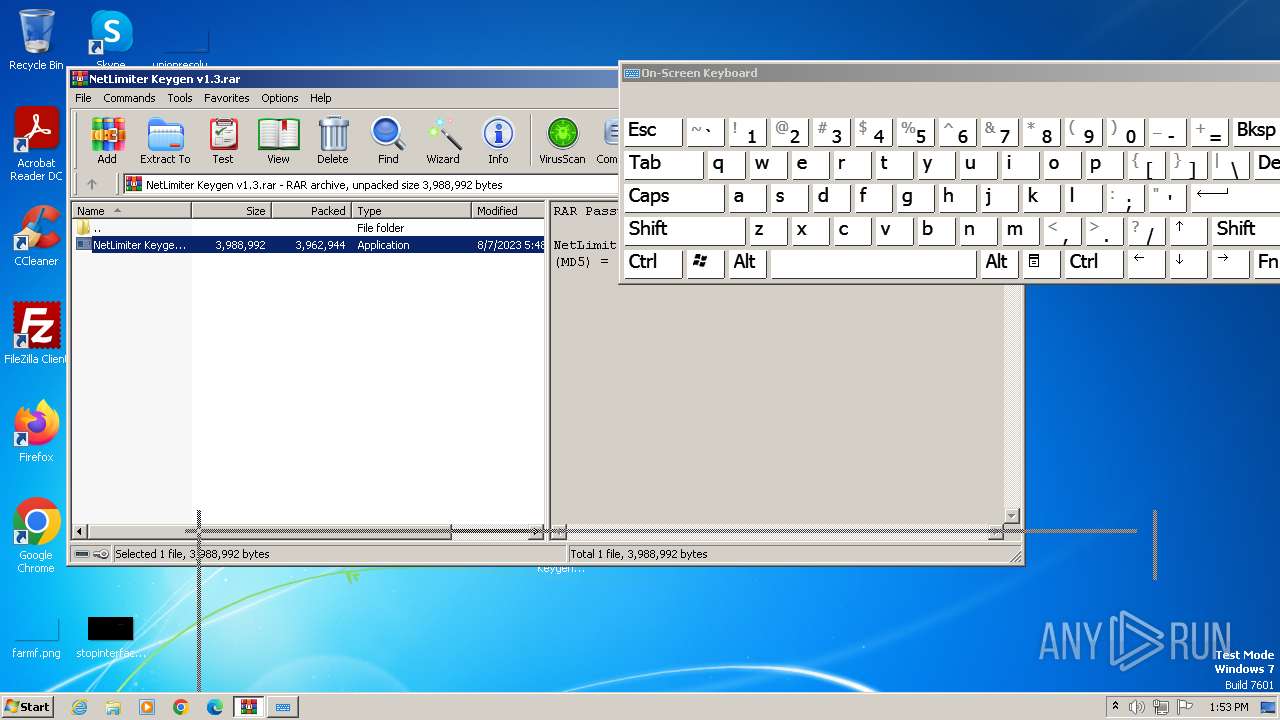Screen dimensions: 1280x720
Task: Sort file list by Modified column
Action: point(508,210)
